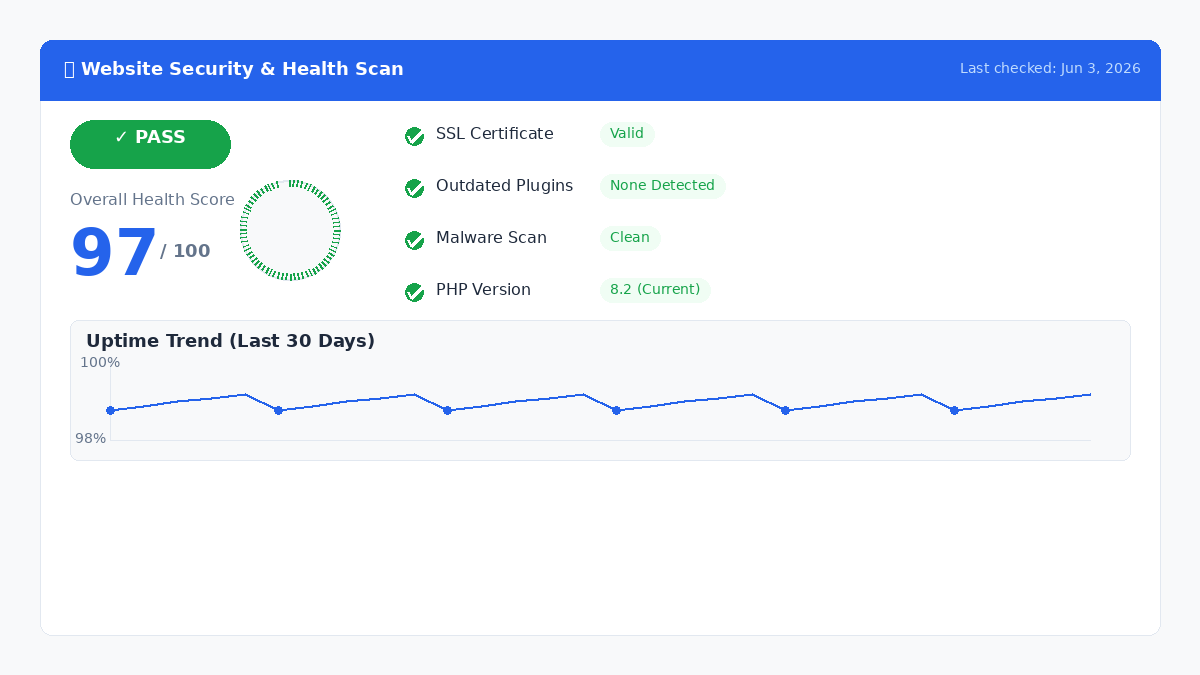1200x675 pixels.
Task: Click the Malware Scan label
Action: click(x=491, y=238)
